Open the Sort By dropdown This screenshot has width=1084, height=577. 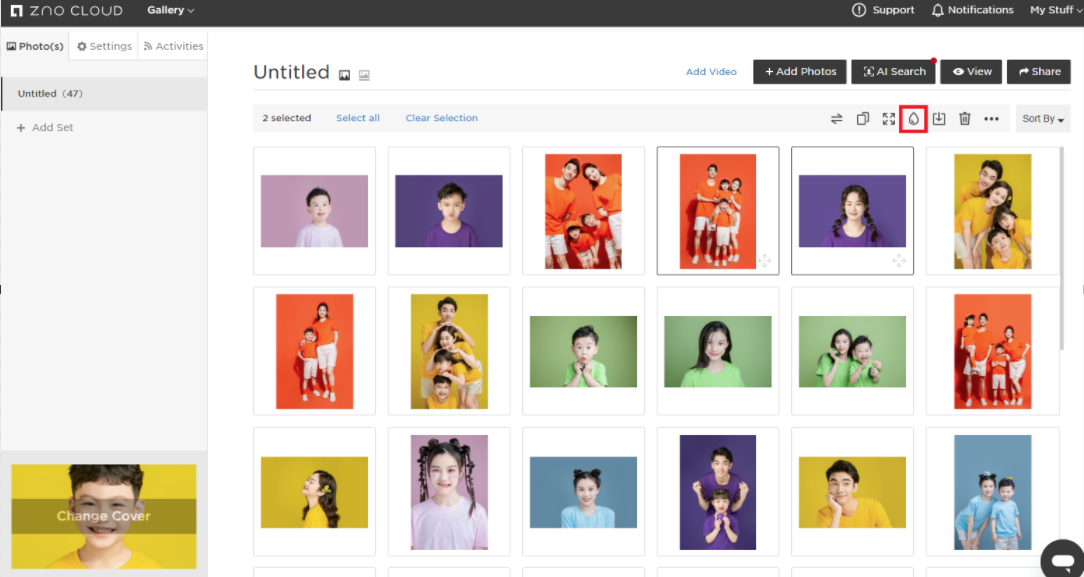click(1043, 119)
